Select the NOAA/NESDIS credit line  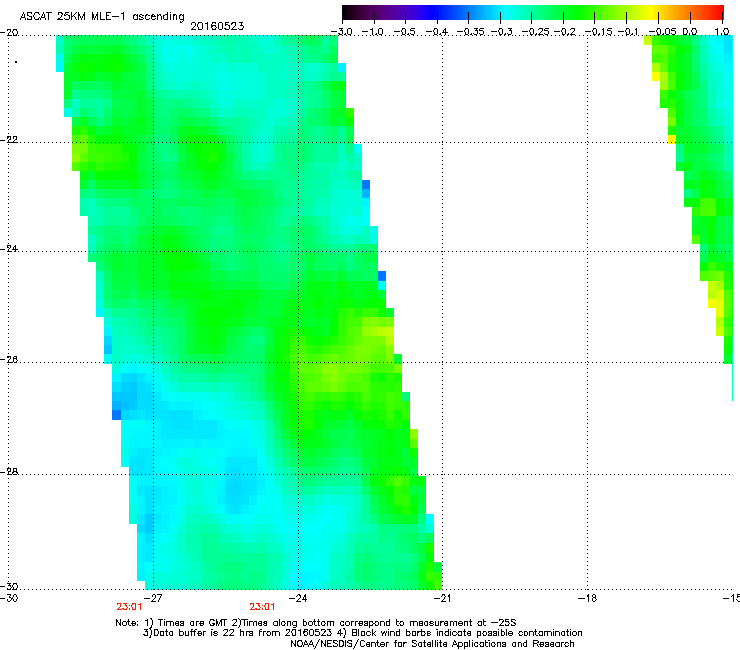pos(432,644)
